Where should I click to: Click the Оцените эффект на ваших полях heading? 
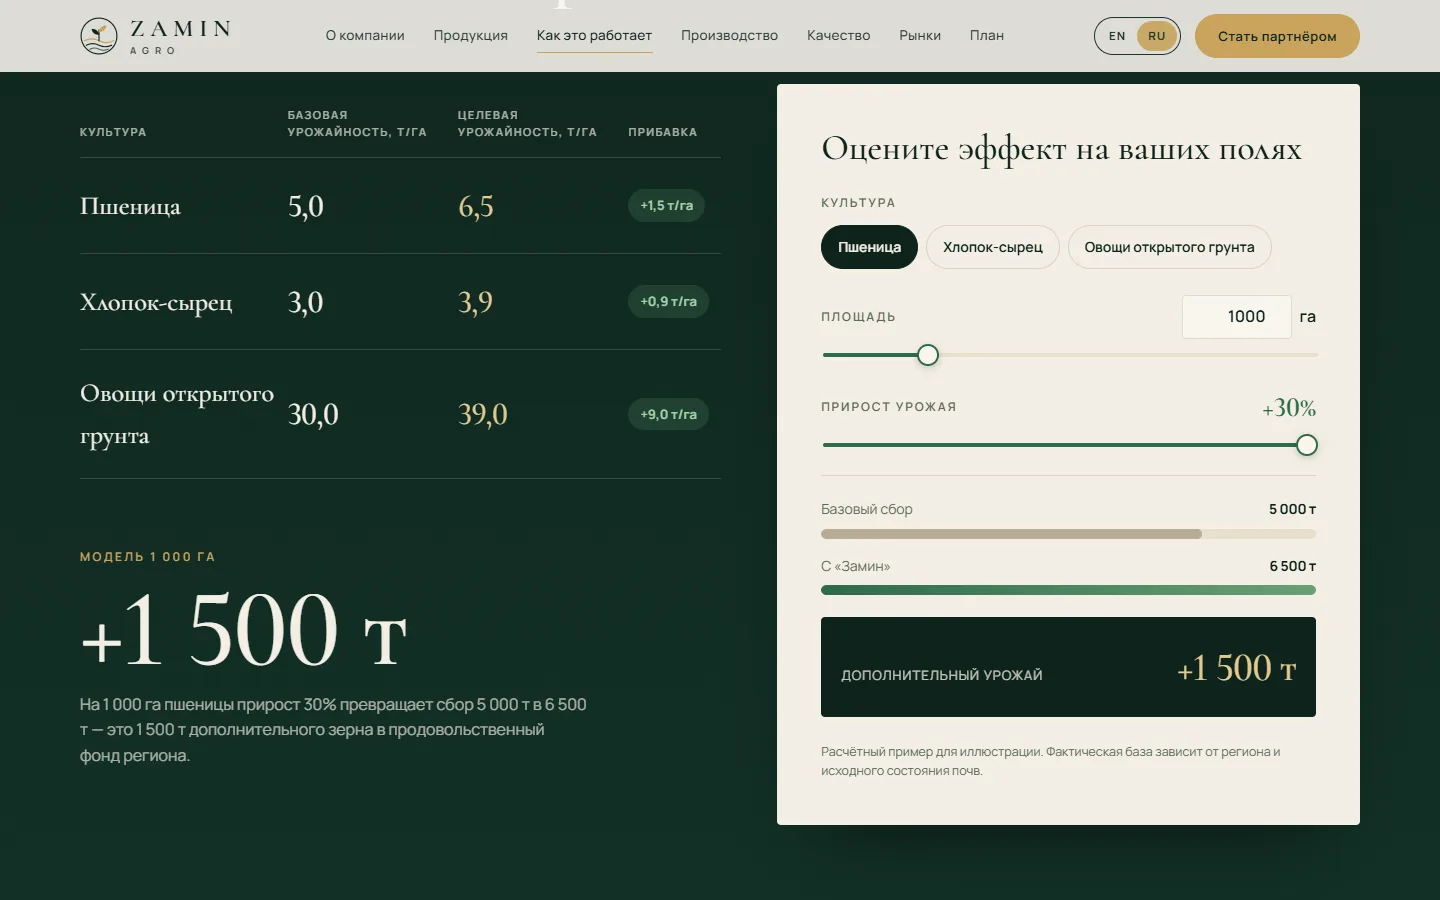click(x=1061, y=149)
